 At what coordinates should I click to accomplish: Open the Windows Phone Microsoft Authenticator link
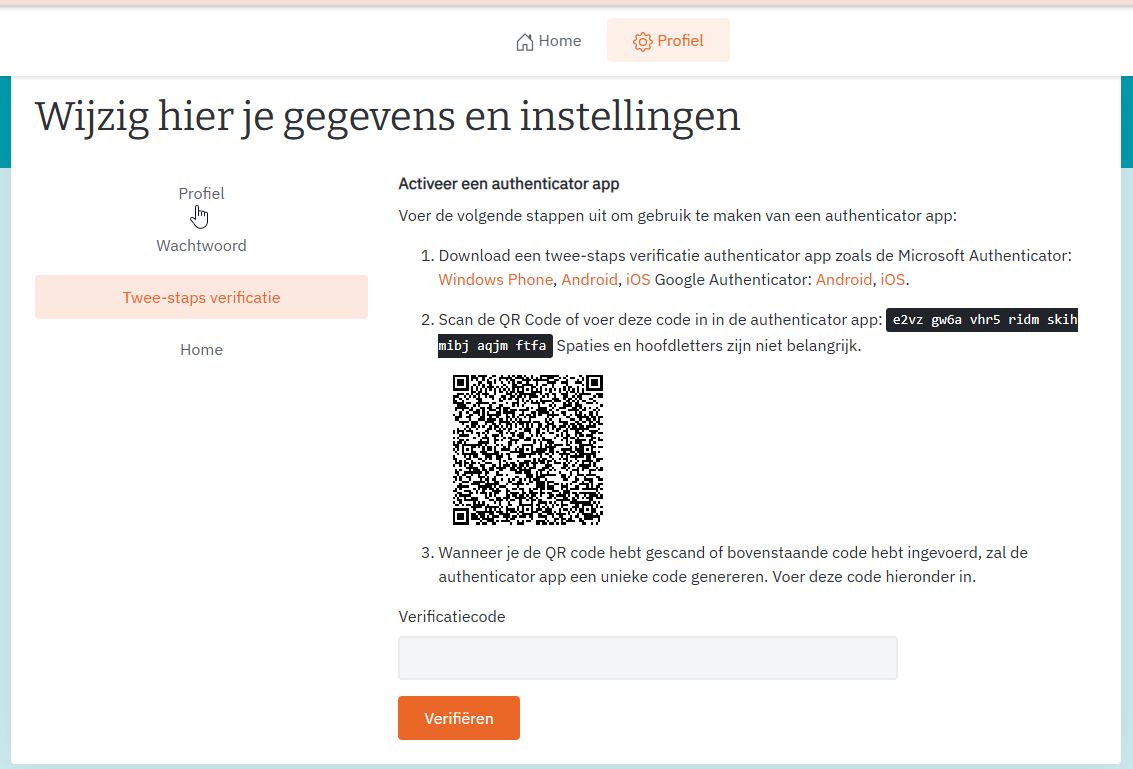click(496, 280)
